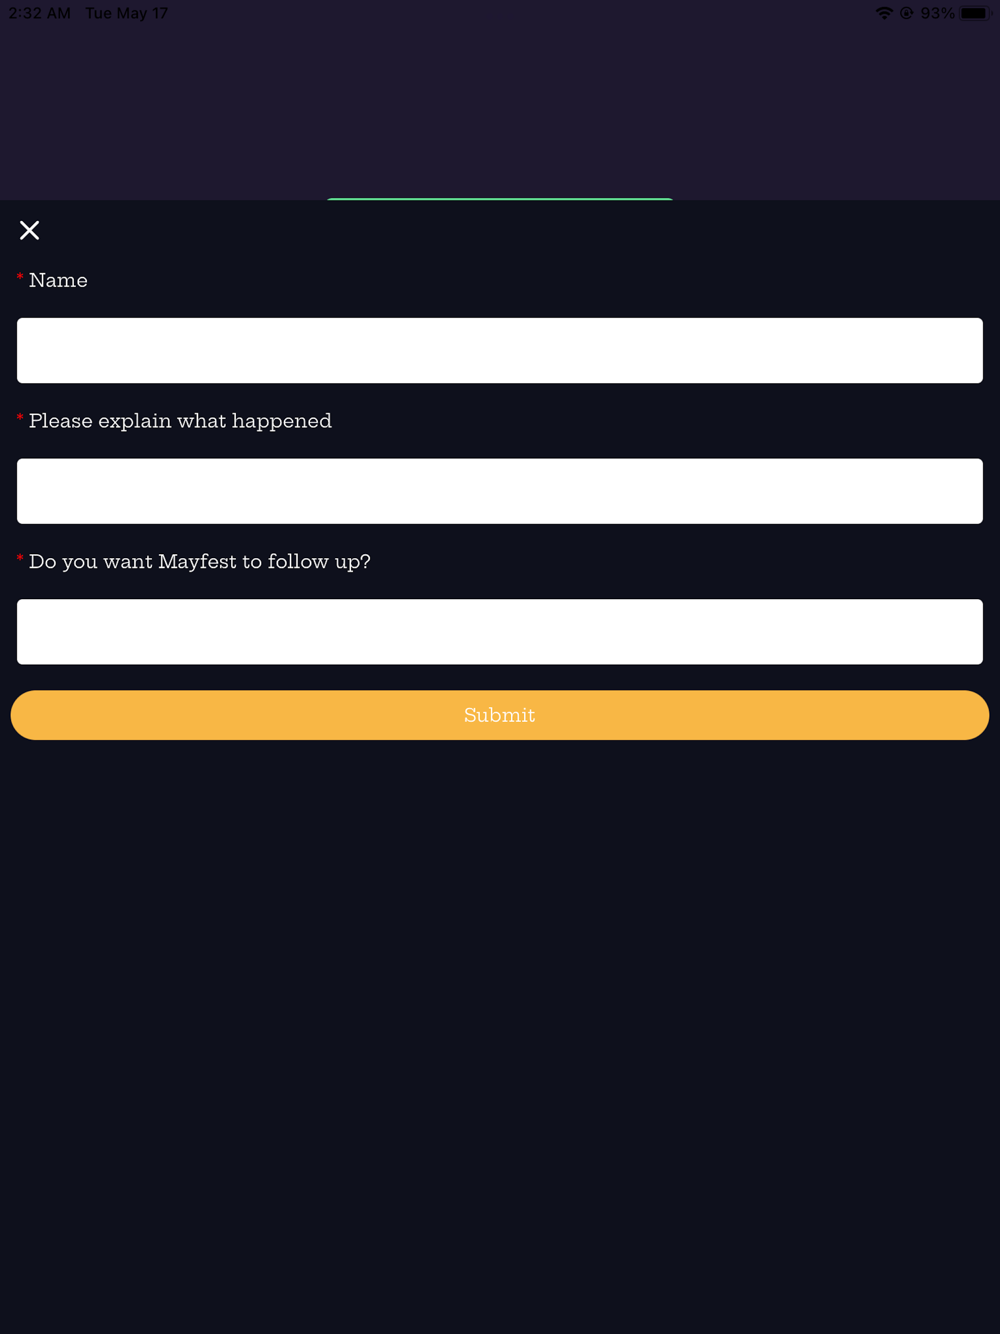Click the 'Please explain what happened' label
The width and height of the screenshot is (1000, 1334).
(x=180, y=421)
